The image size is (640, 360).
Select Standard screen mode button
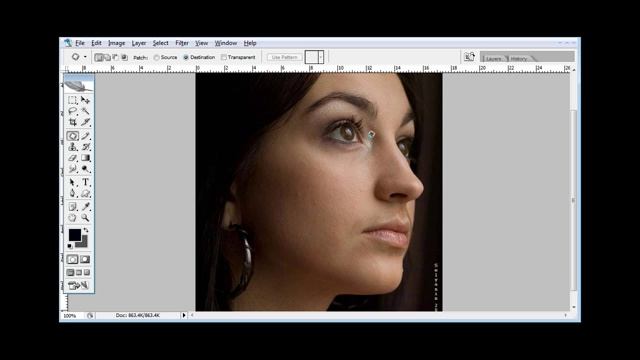pyautogui.click(x=70, y=272)
